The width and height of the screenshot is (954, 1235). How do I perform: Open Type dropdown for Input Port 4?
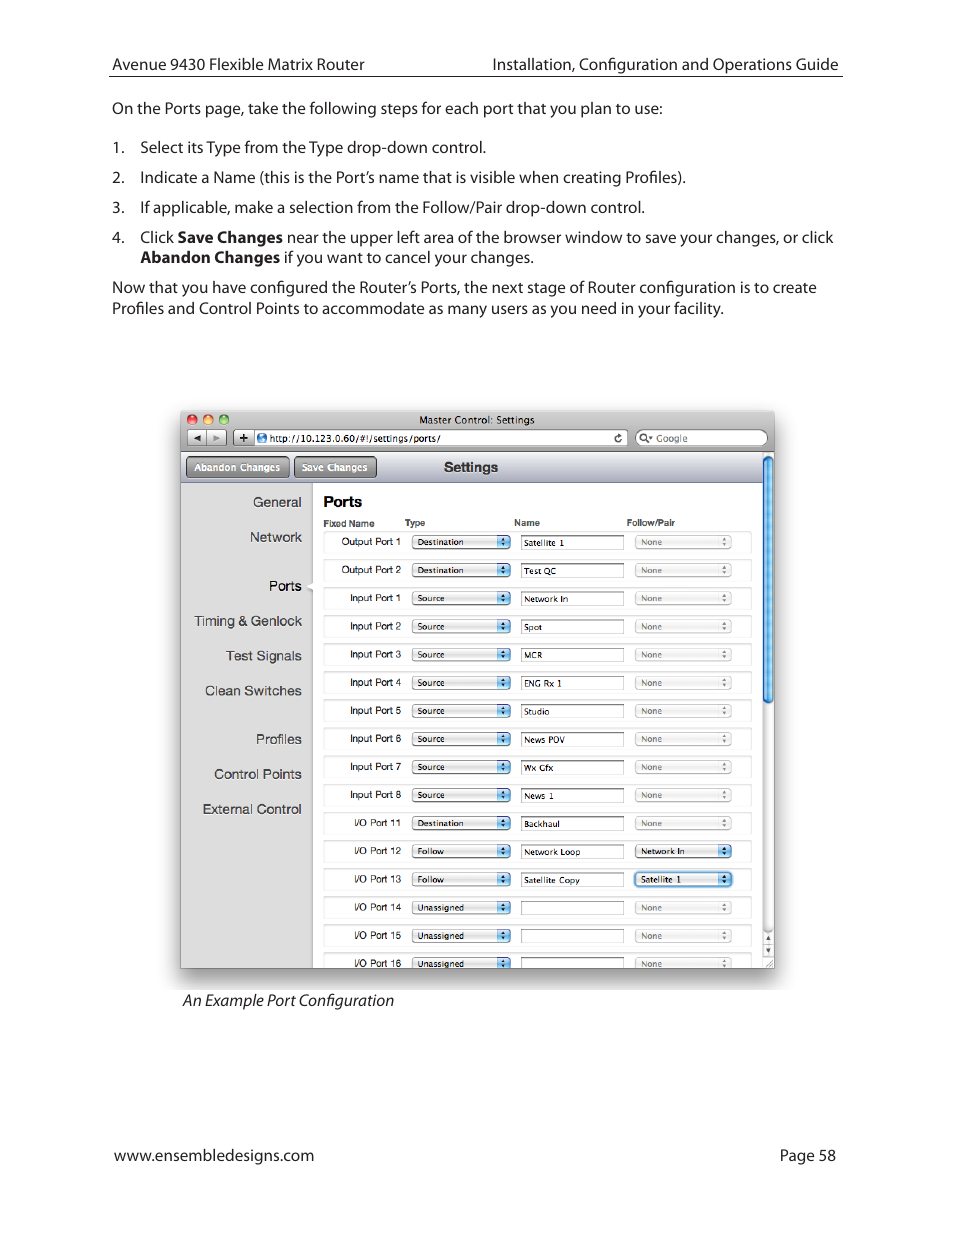pyautogui.click(x=461, y=683)
